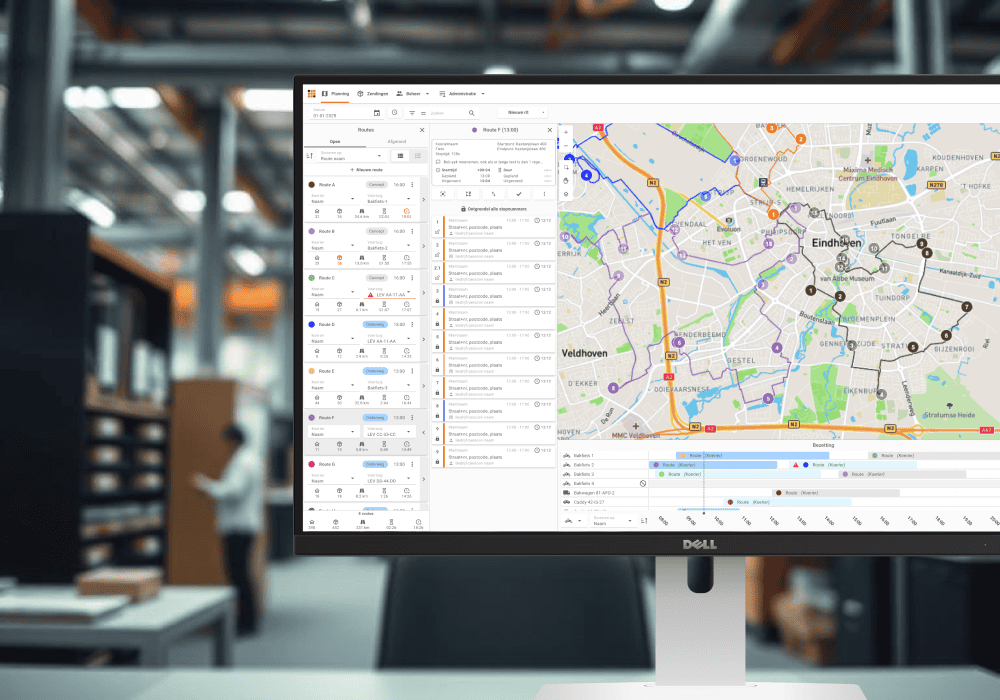Click the timeline sort direction icon
This screenshot has width=1000, height=700.
(x=644, y=521)
